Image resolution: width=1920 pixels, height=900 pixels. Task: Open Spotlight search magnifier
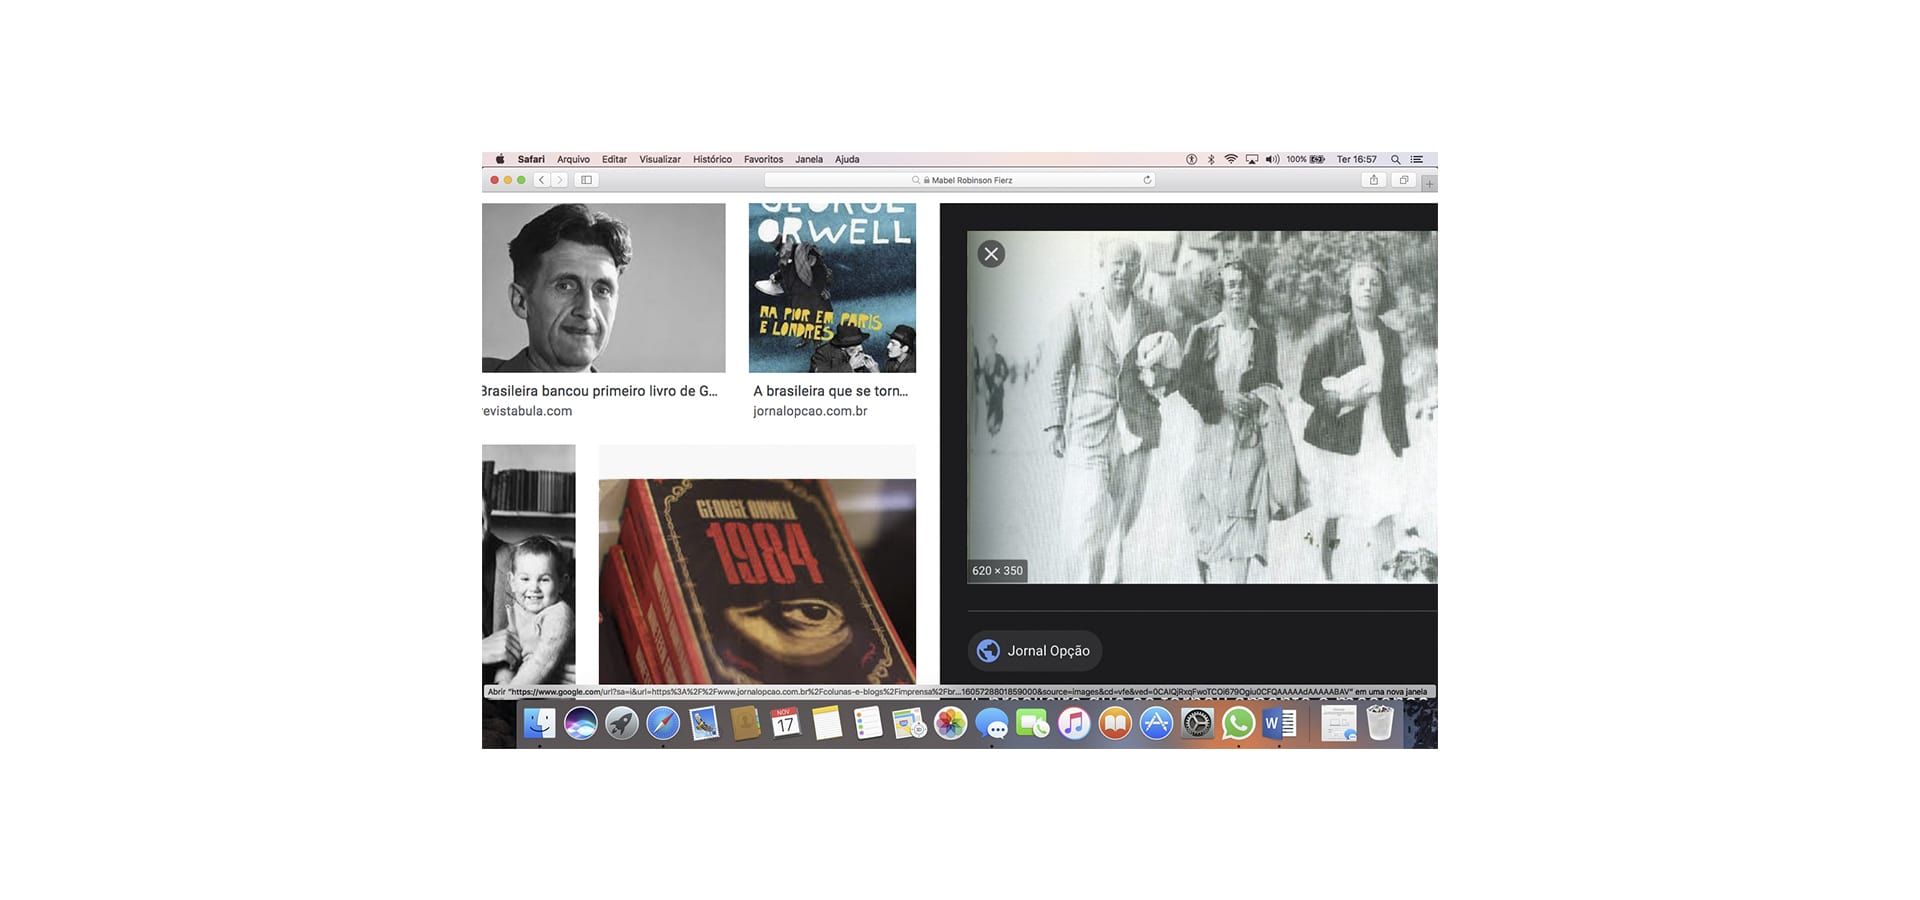tap(1395, 159)
